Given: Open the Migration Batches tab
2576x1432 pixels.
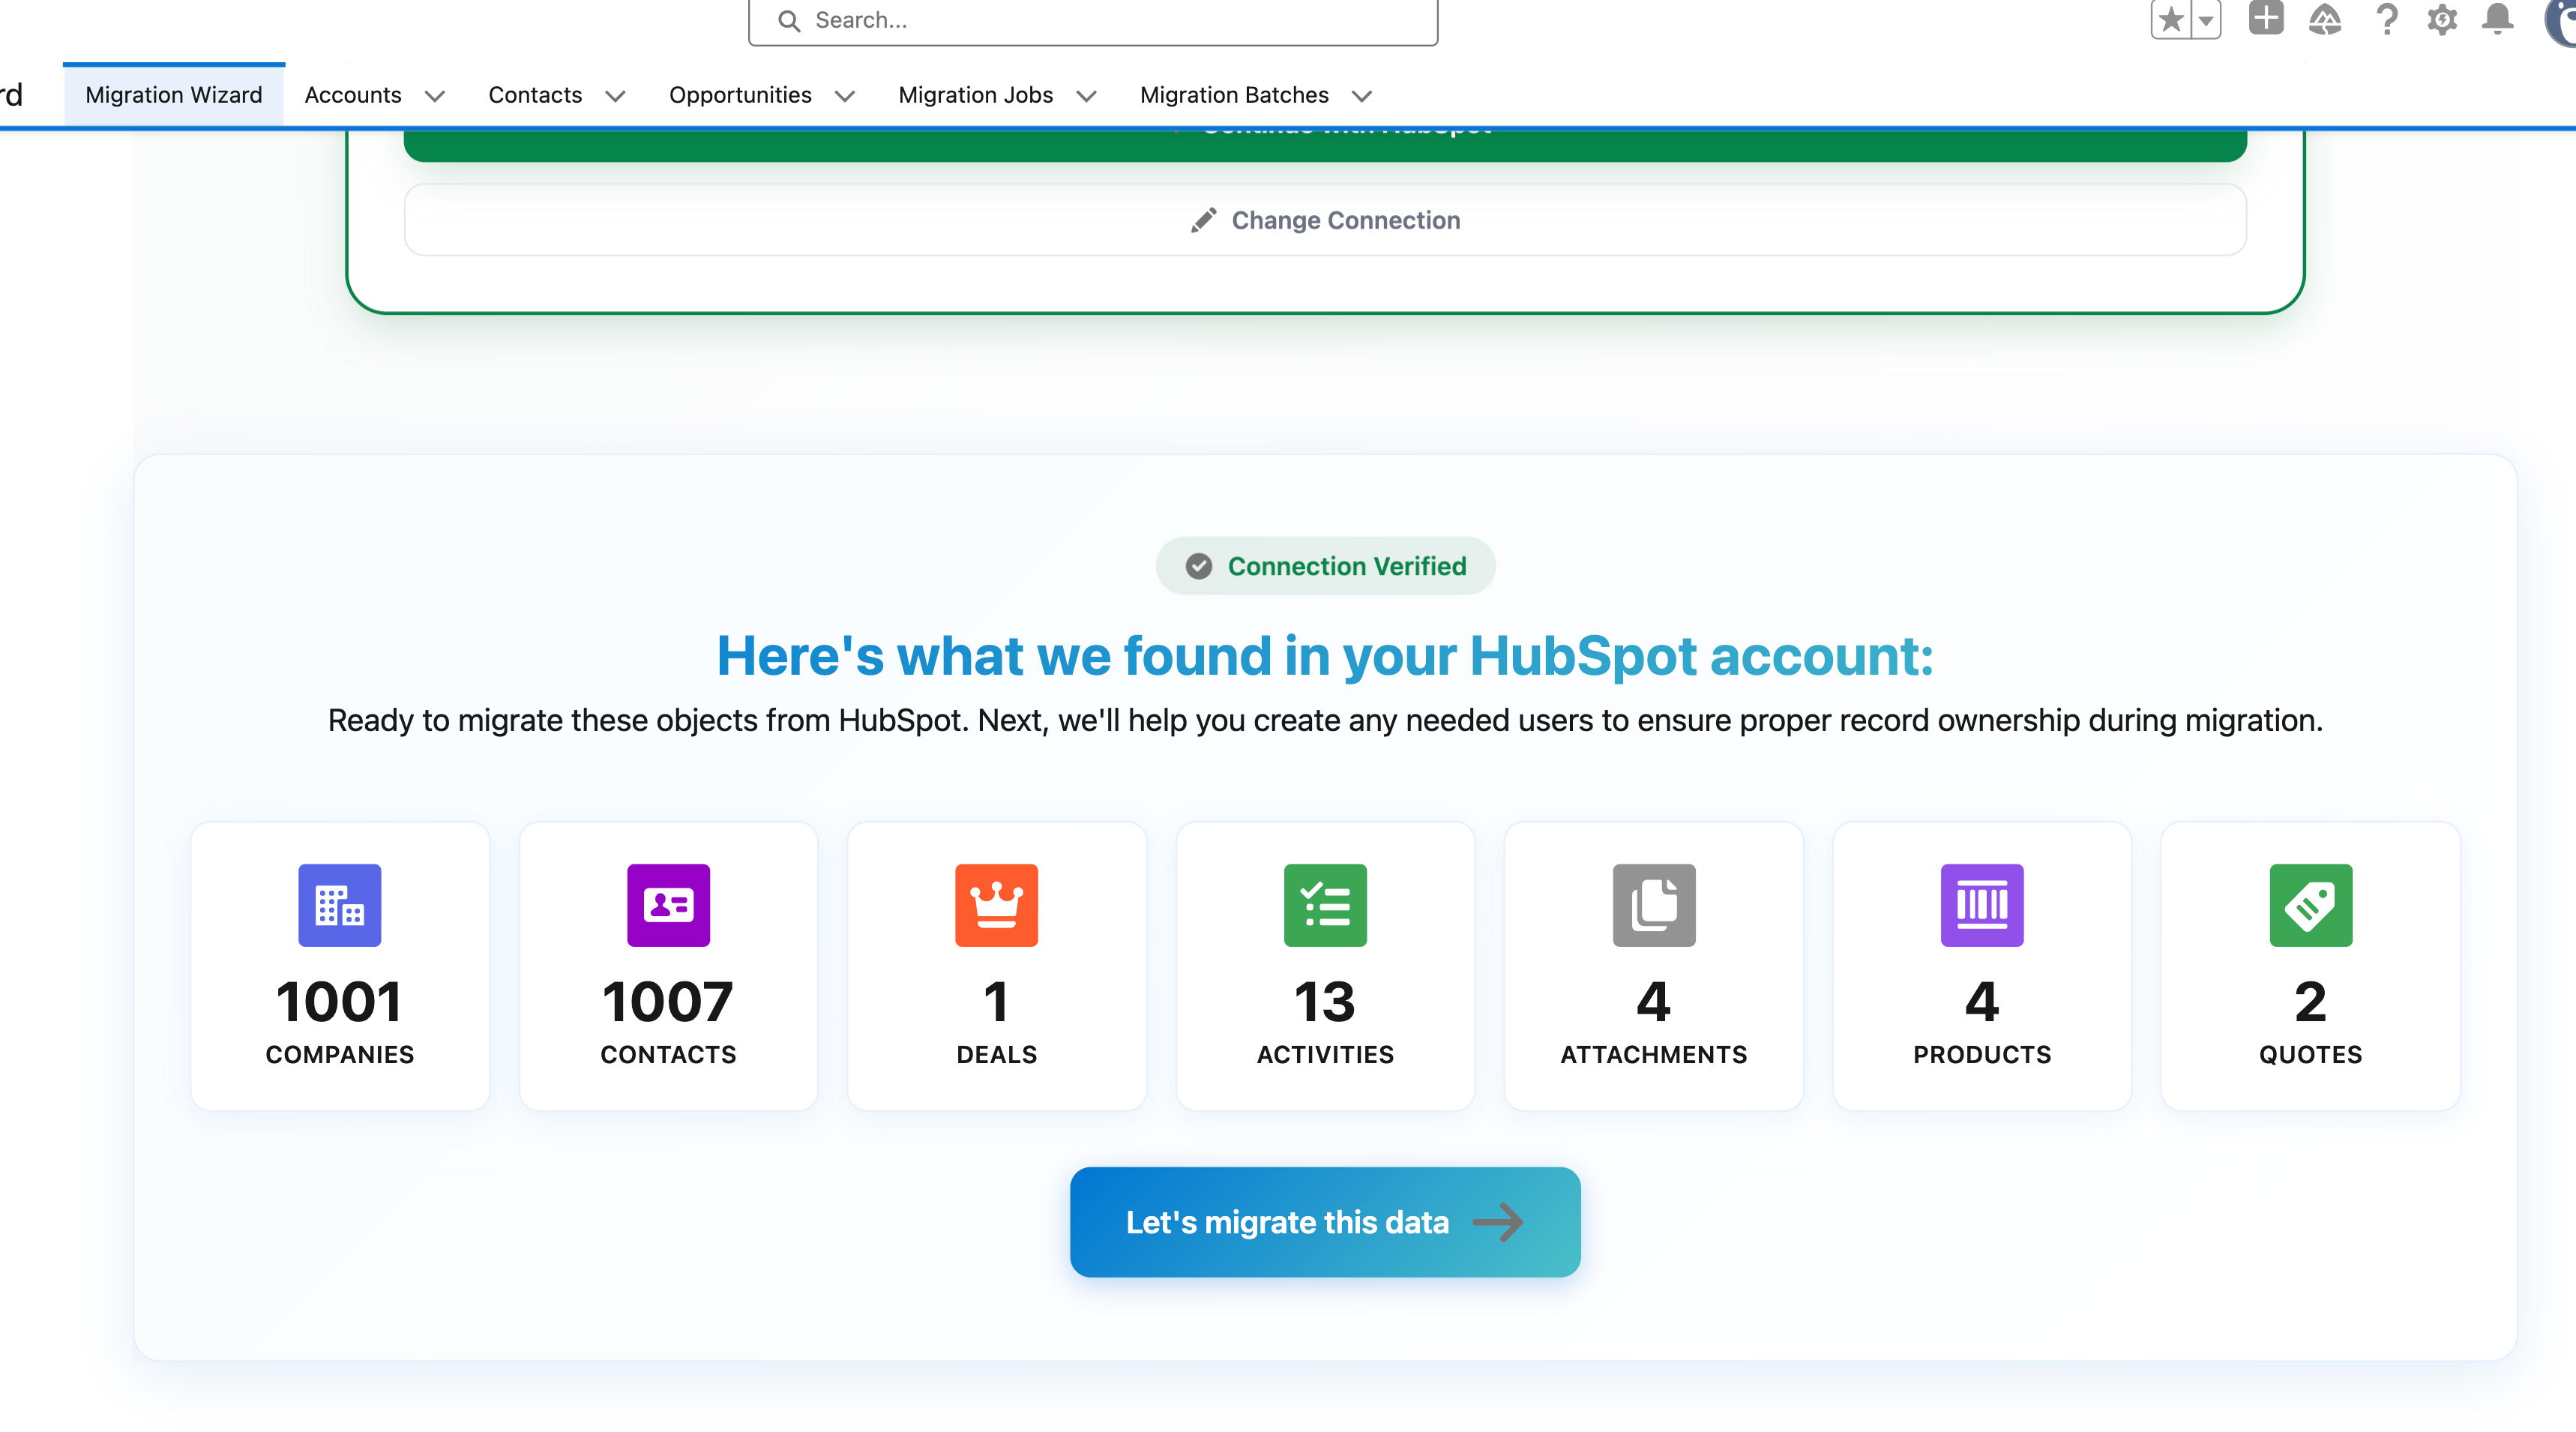Looking at the screenshot, I should pyautogui.click(x=1234, y=94).
